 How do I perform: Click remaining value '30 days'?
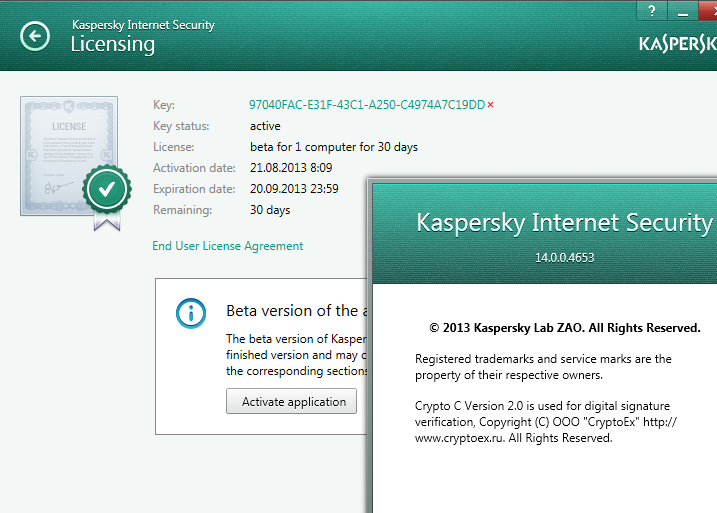pos(270,210)
